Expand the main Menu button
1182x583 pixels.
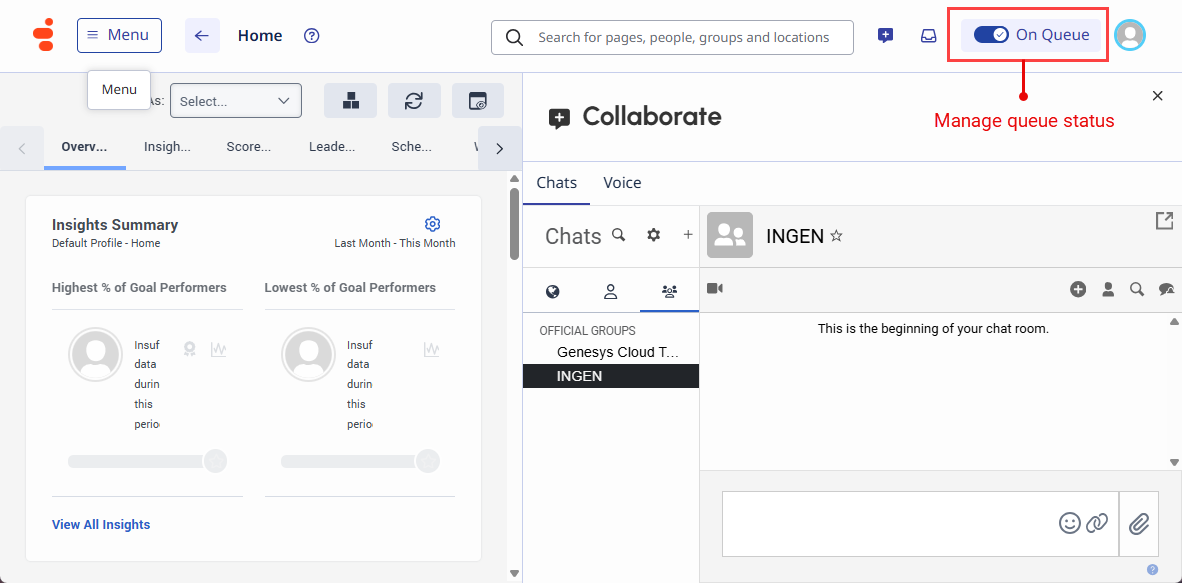(x=119, y=35)
